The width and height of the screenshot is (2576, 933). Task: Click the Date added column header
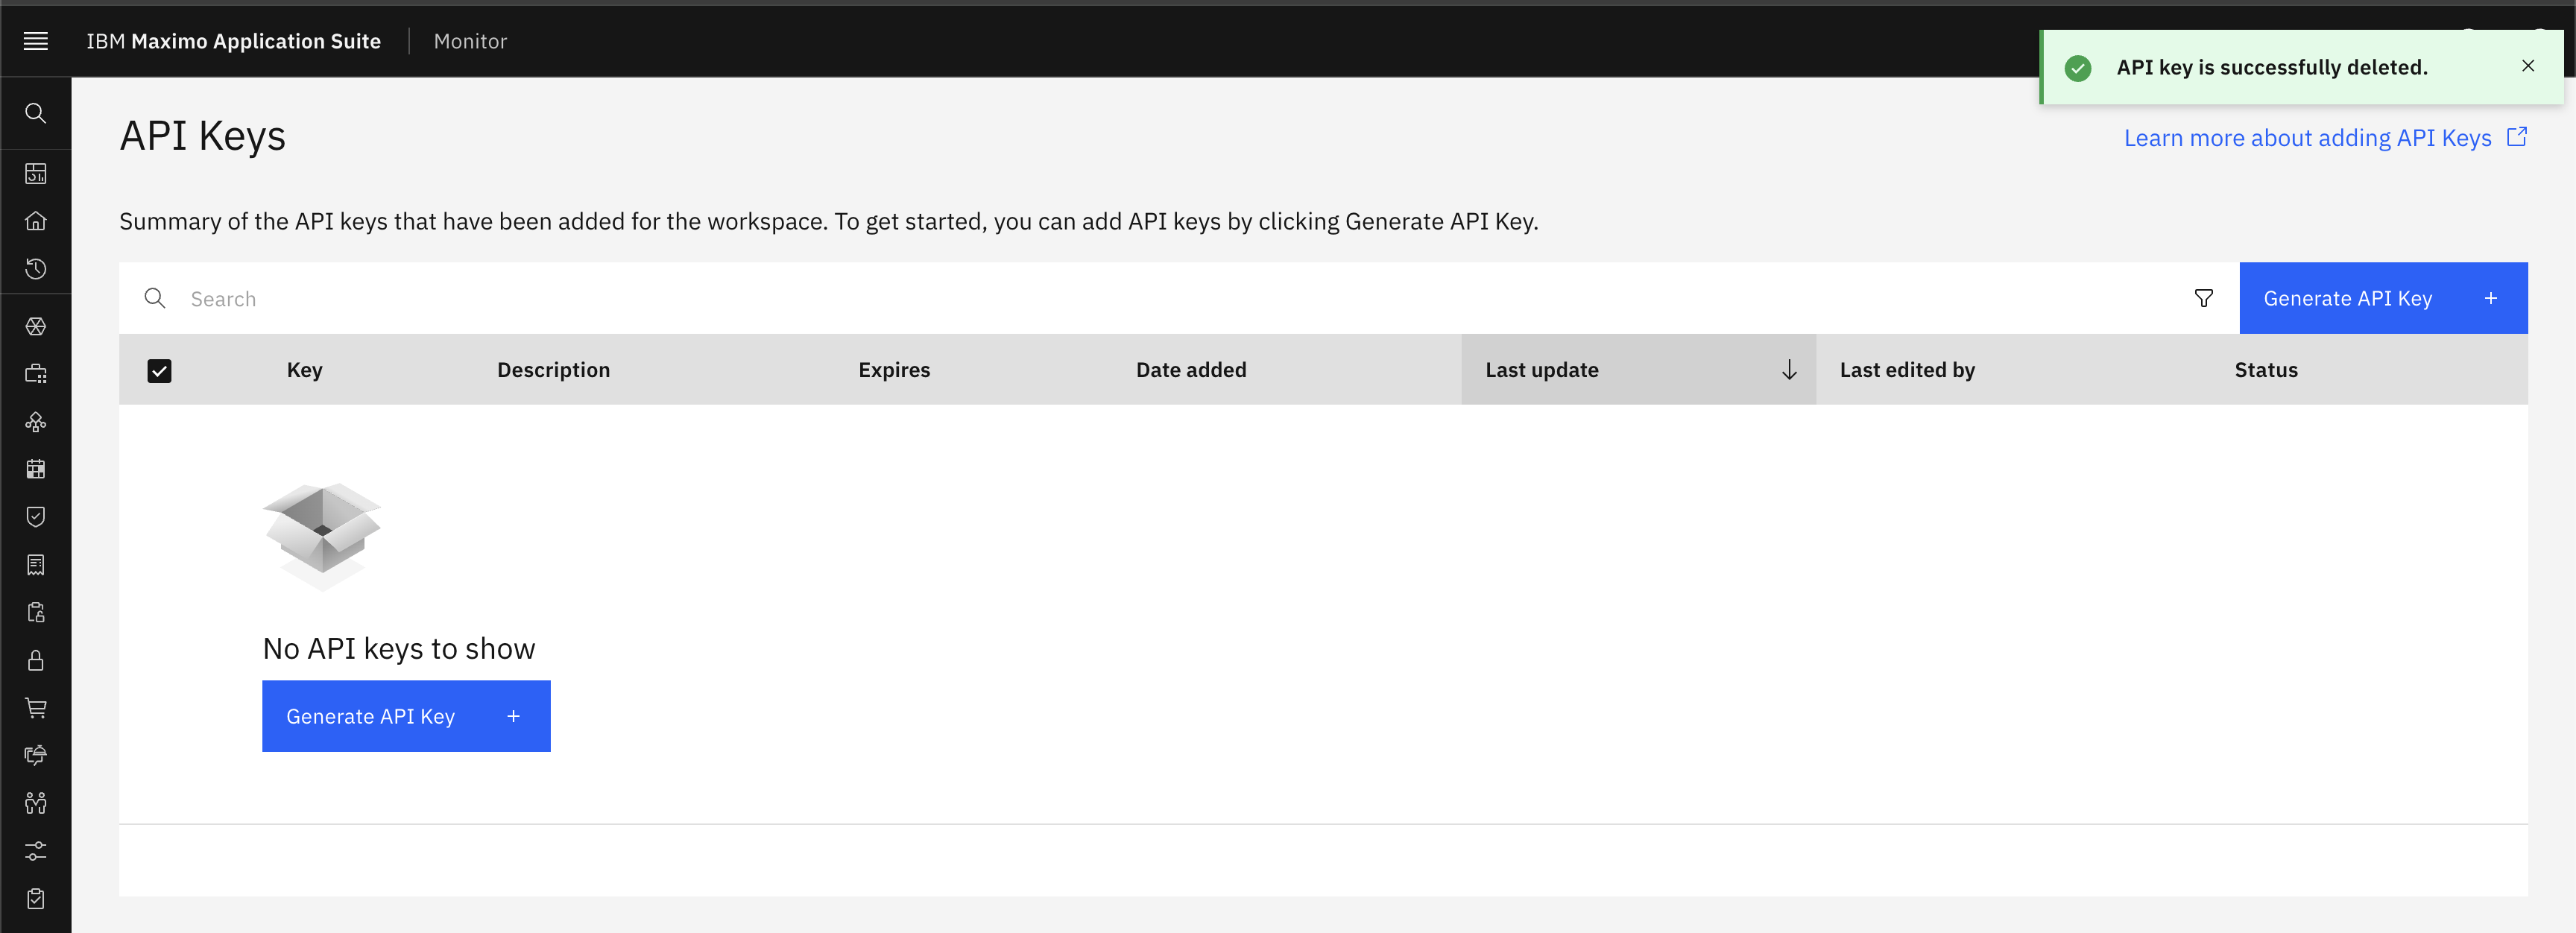click(x=1191, y=370)
